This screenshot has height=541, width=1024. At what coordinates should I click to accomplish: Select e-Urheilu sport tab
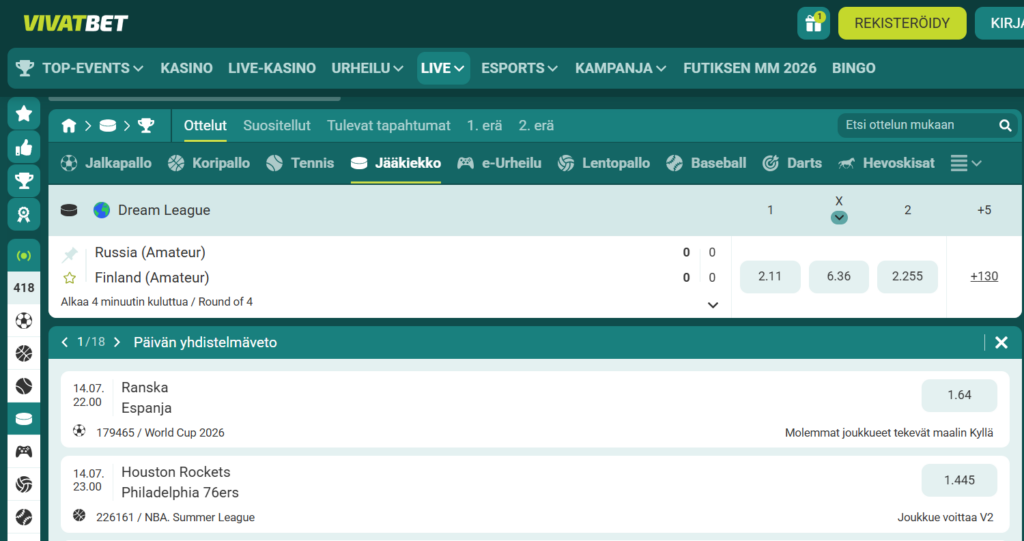[500, 163]
